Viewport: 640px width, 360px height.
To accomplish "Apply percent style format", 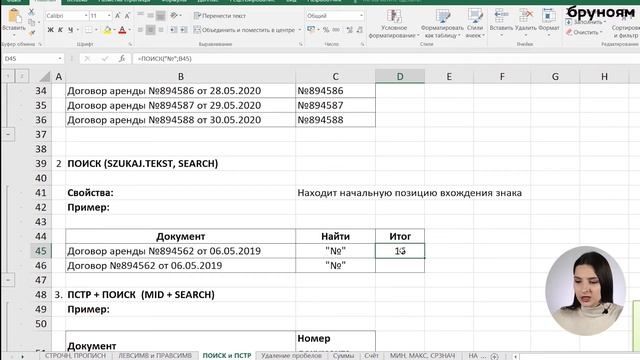I will (x=326, y=29).
